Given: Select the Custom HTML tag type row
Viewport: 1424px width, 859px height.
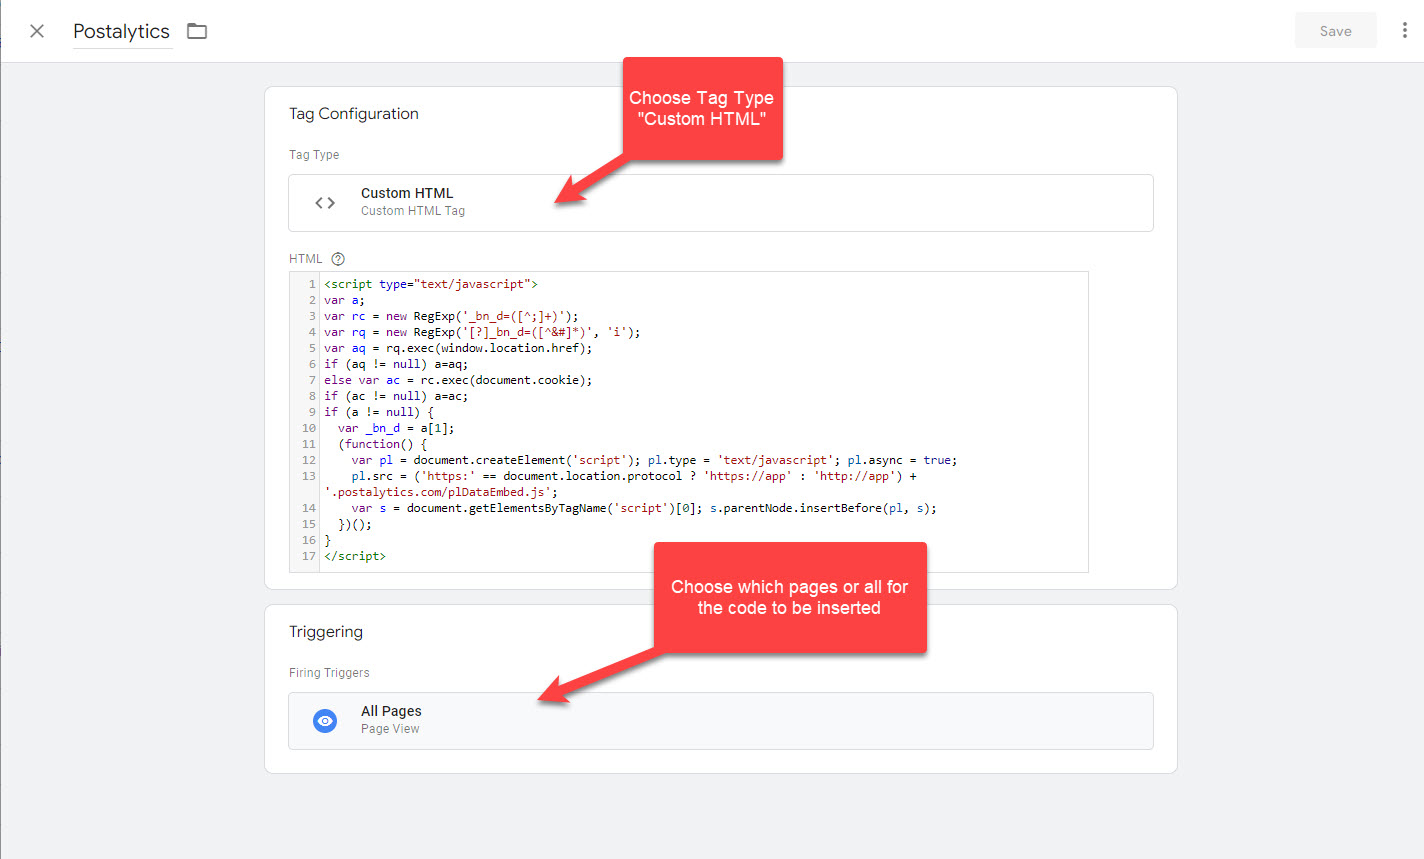Looking at the screenshot, I should click(x=720, y=203).
